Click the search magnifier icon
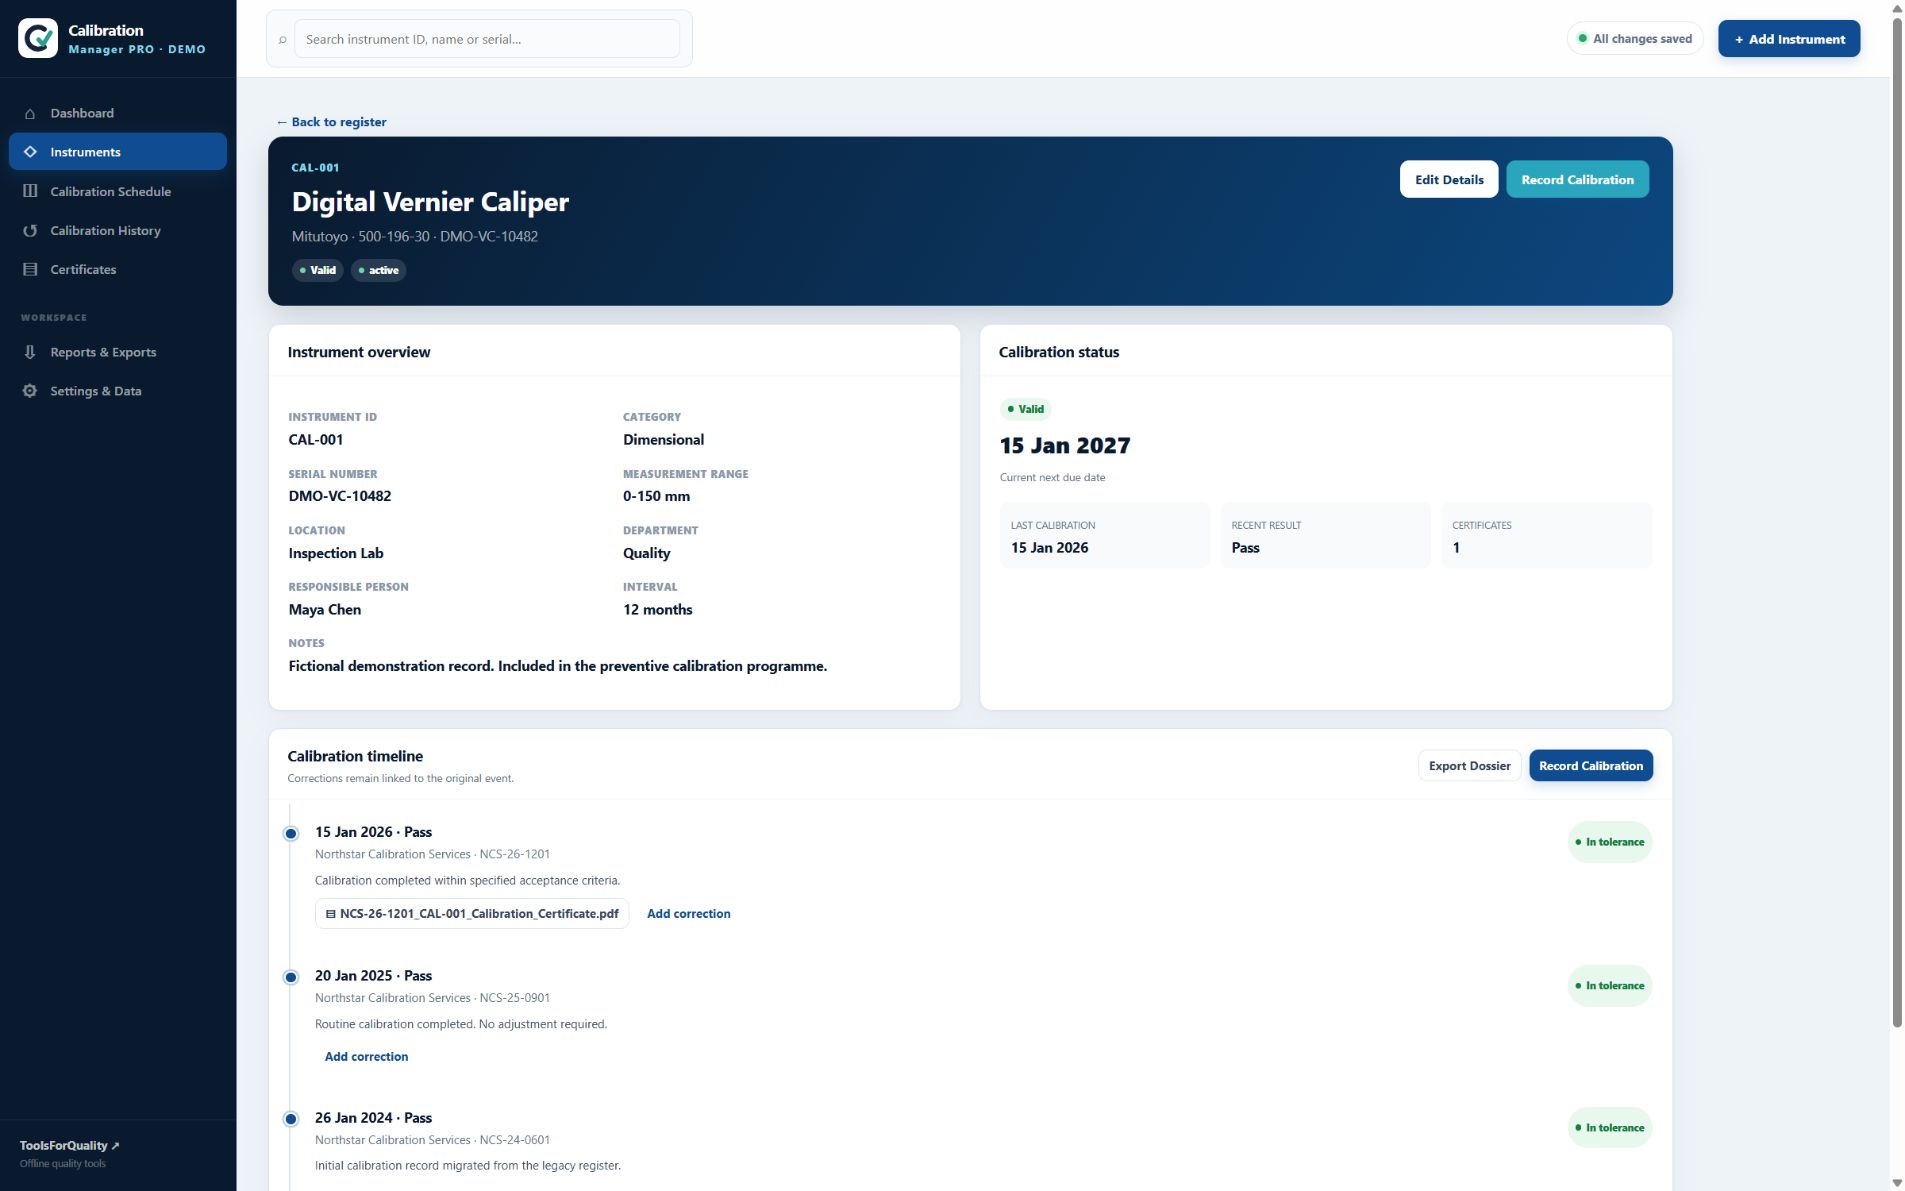The height and width of the screenshot is (1191, 1905). click(x=283, y=40)
